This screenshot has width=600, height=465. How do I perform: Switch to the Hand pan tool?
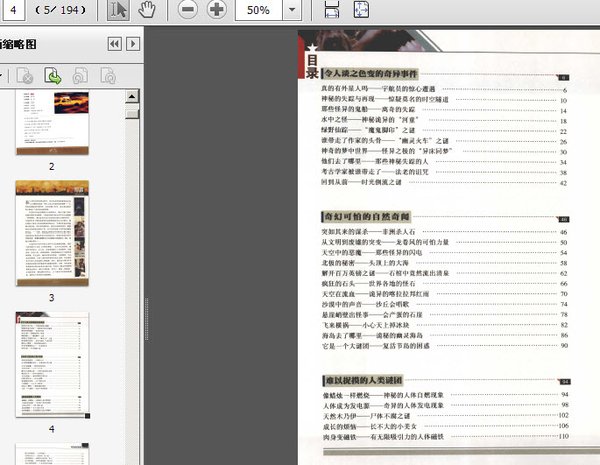pyautogui.click(x=147, y=10)
